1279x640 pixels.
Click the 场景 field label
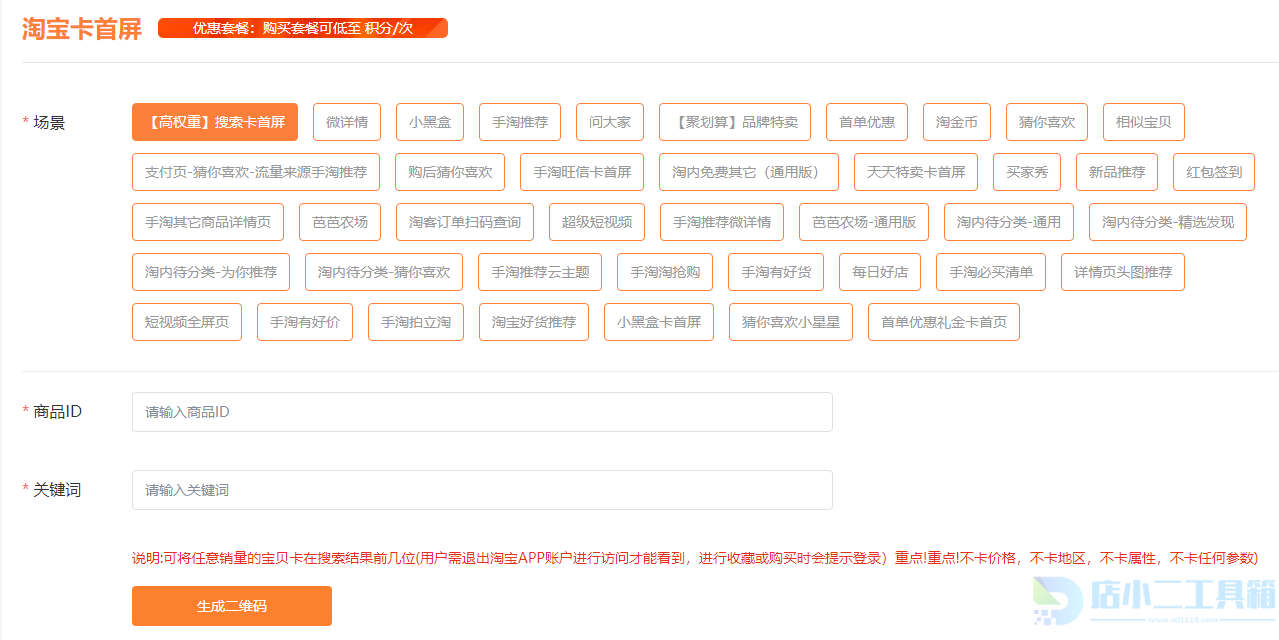point(49,122)
